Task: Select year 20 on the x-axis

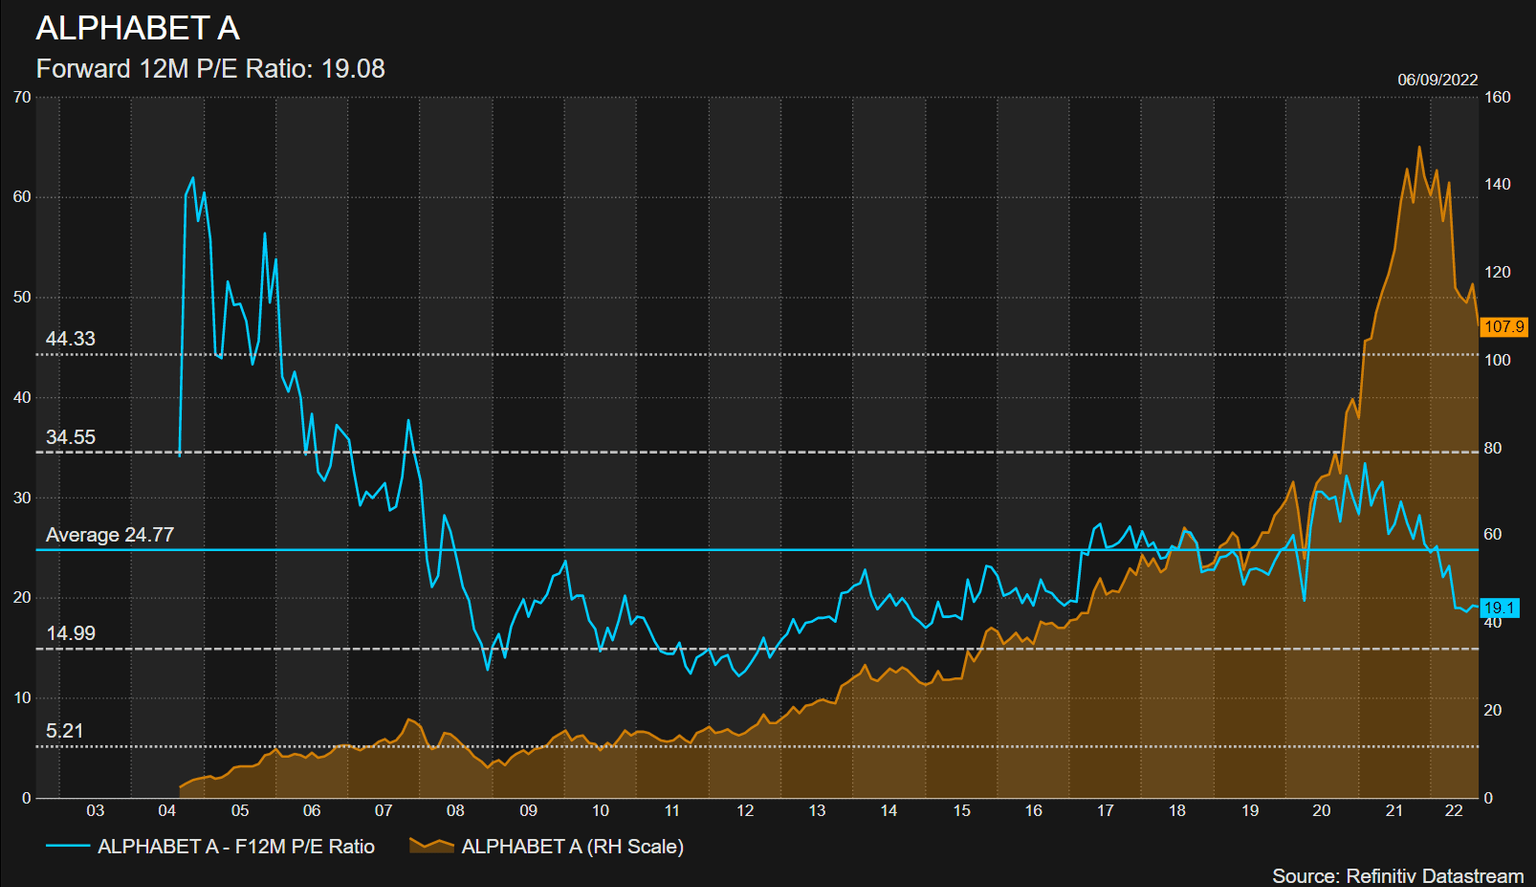Action: (1321, 811)
